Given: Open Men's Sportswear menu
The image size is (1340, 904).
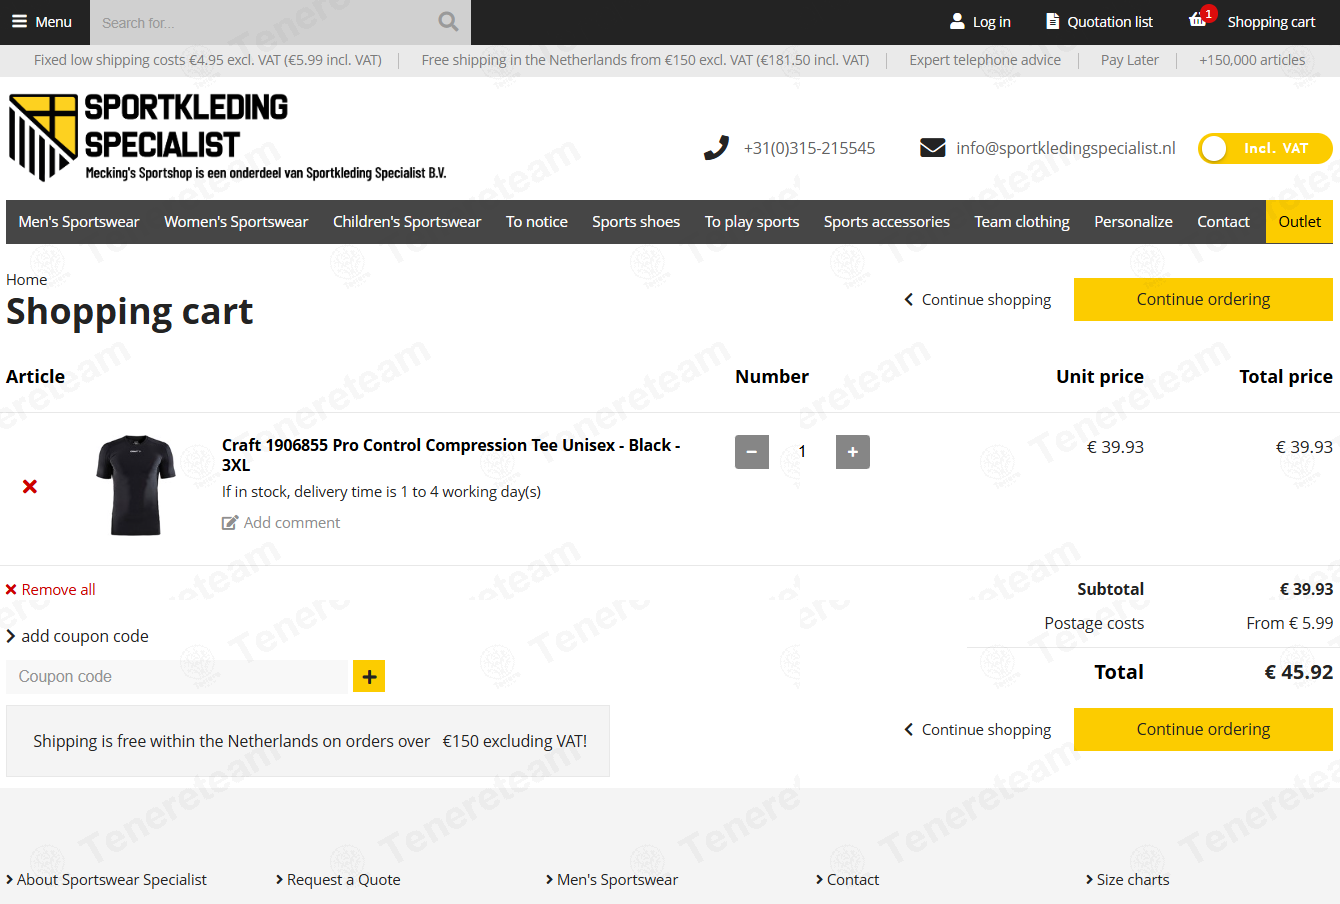Looking at the screenshot, I should coord(79,222).
